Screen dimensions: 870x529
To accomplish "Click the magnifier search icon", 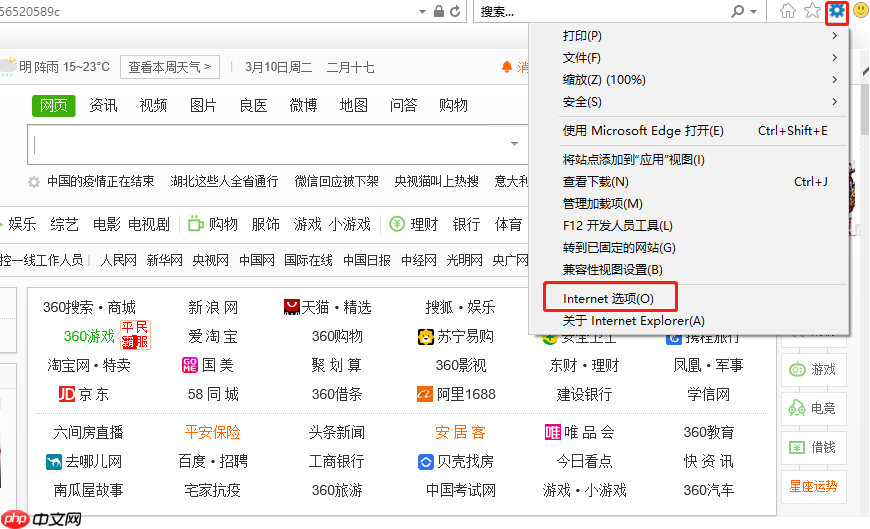I will tap(737, 11).
